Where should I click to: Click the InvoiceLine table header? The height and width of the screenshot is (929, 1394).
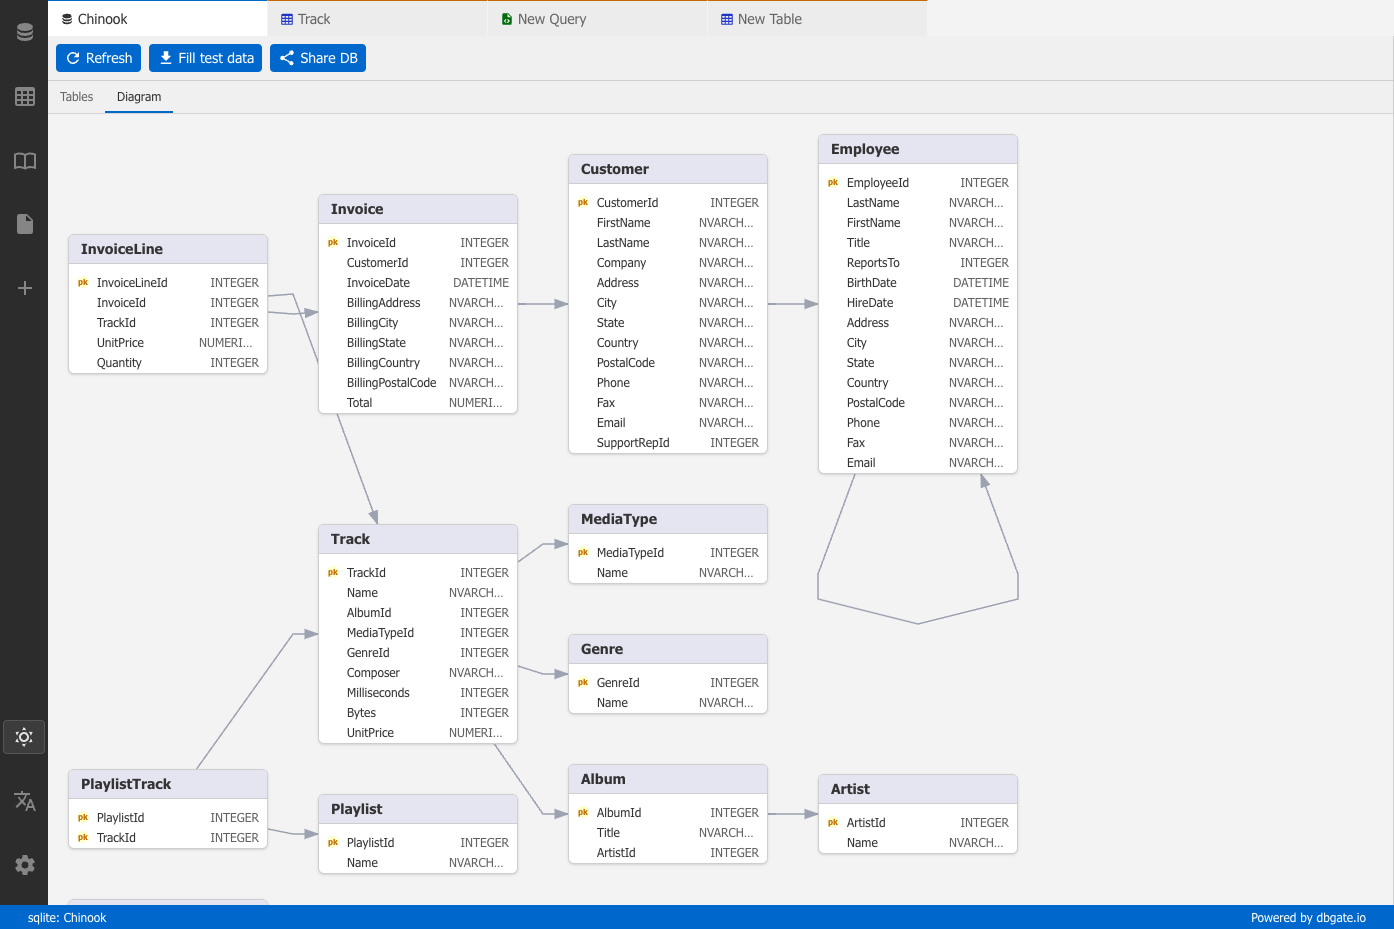click(168, 249)
